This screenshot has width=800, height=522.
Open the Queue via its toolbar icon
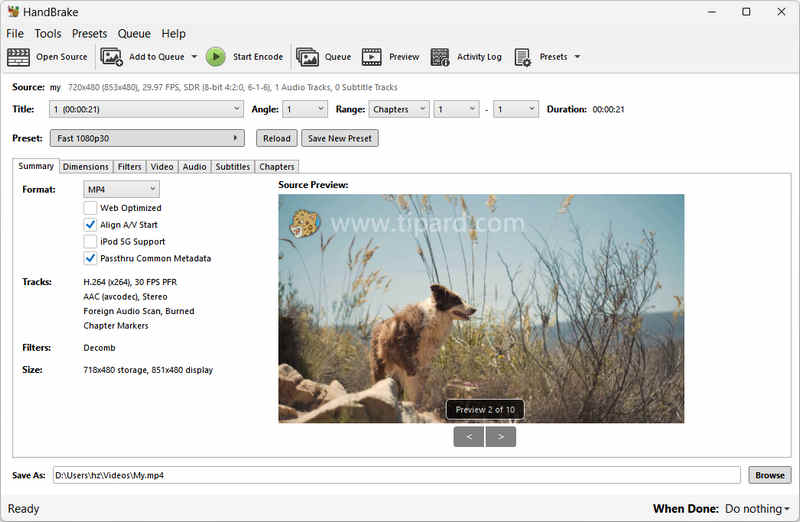[x=307, y=57]
